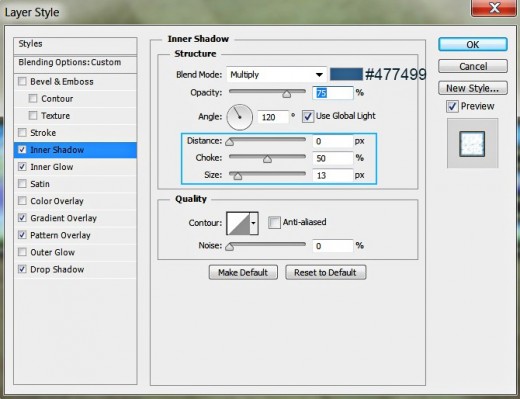
Task: Click the style preview thumbnail
Action: point(472,144)
